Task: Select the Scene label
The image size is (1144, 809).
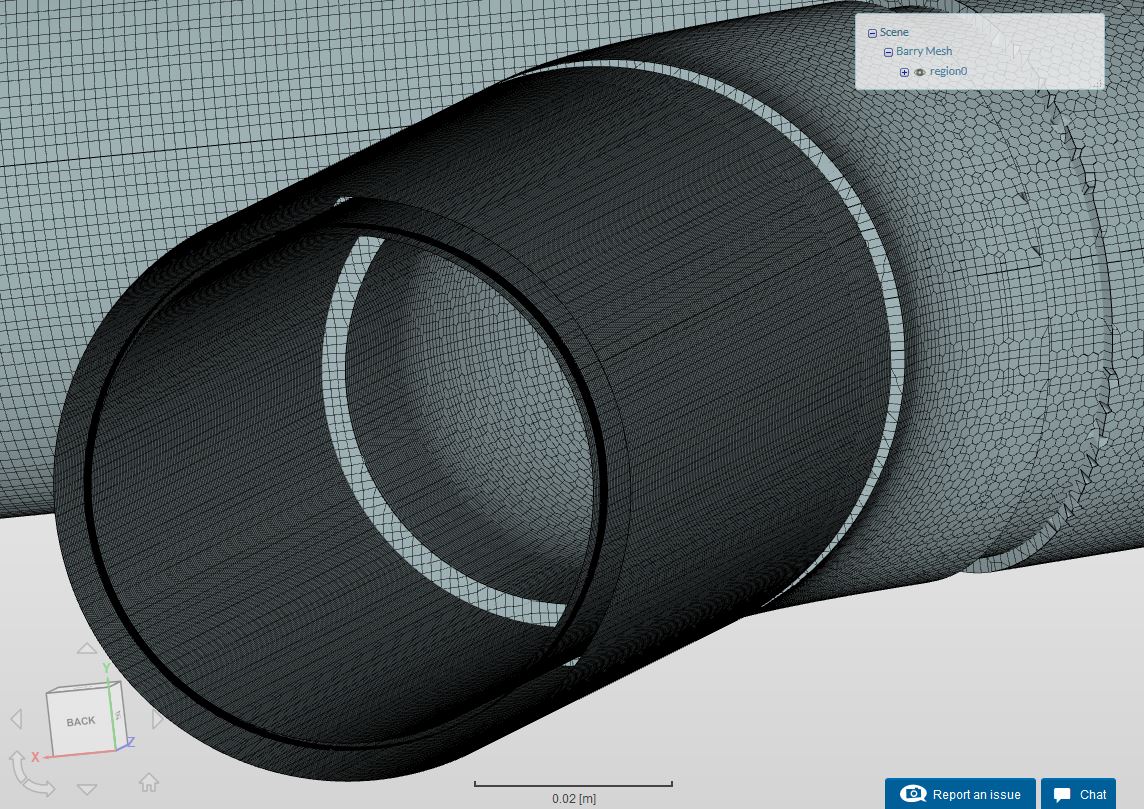Action: click(x=894, y=32)
